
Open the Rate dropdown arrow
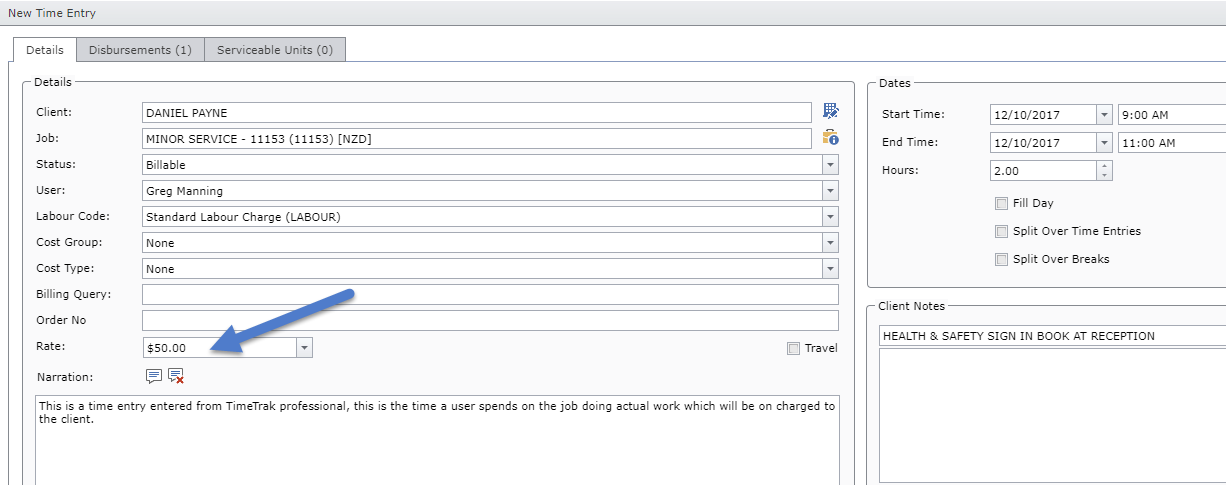[305, 347]
